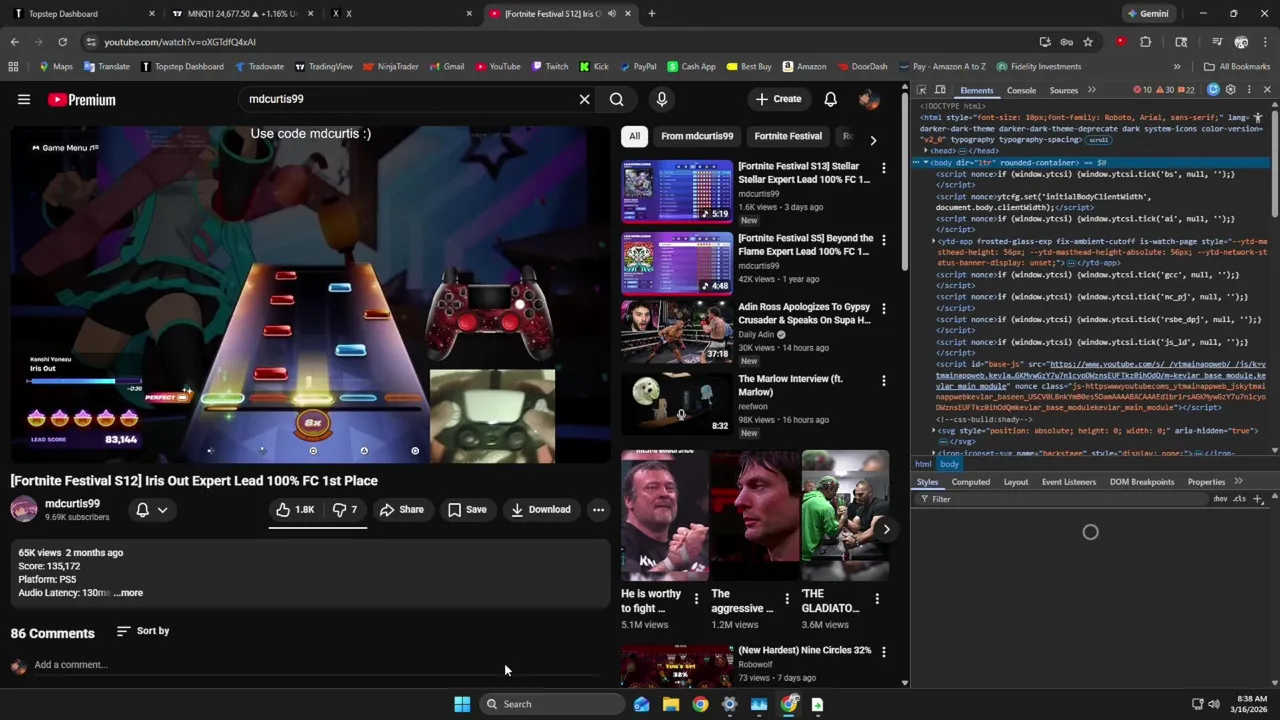The image size is (1280, 720).
Task: Toggle channel notification bell for mdcurtis99
Action: (151, 510)
